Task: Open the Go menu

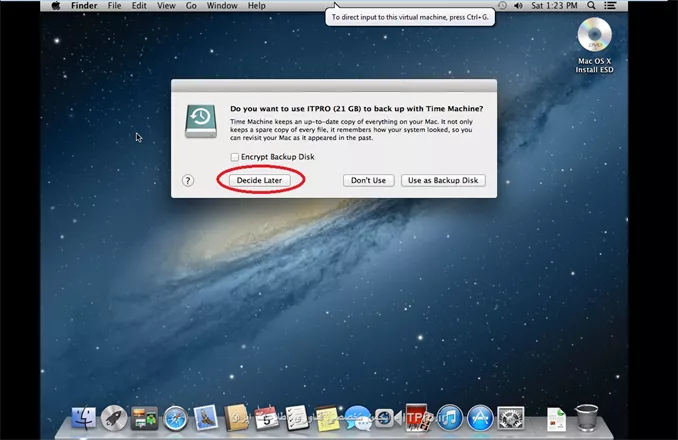Action: (191, 6)
